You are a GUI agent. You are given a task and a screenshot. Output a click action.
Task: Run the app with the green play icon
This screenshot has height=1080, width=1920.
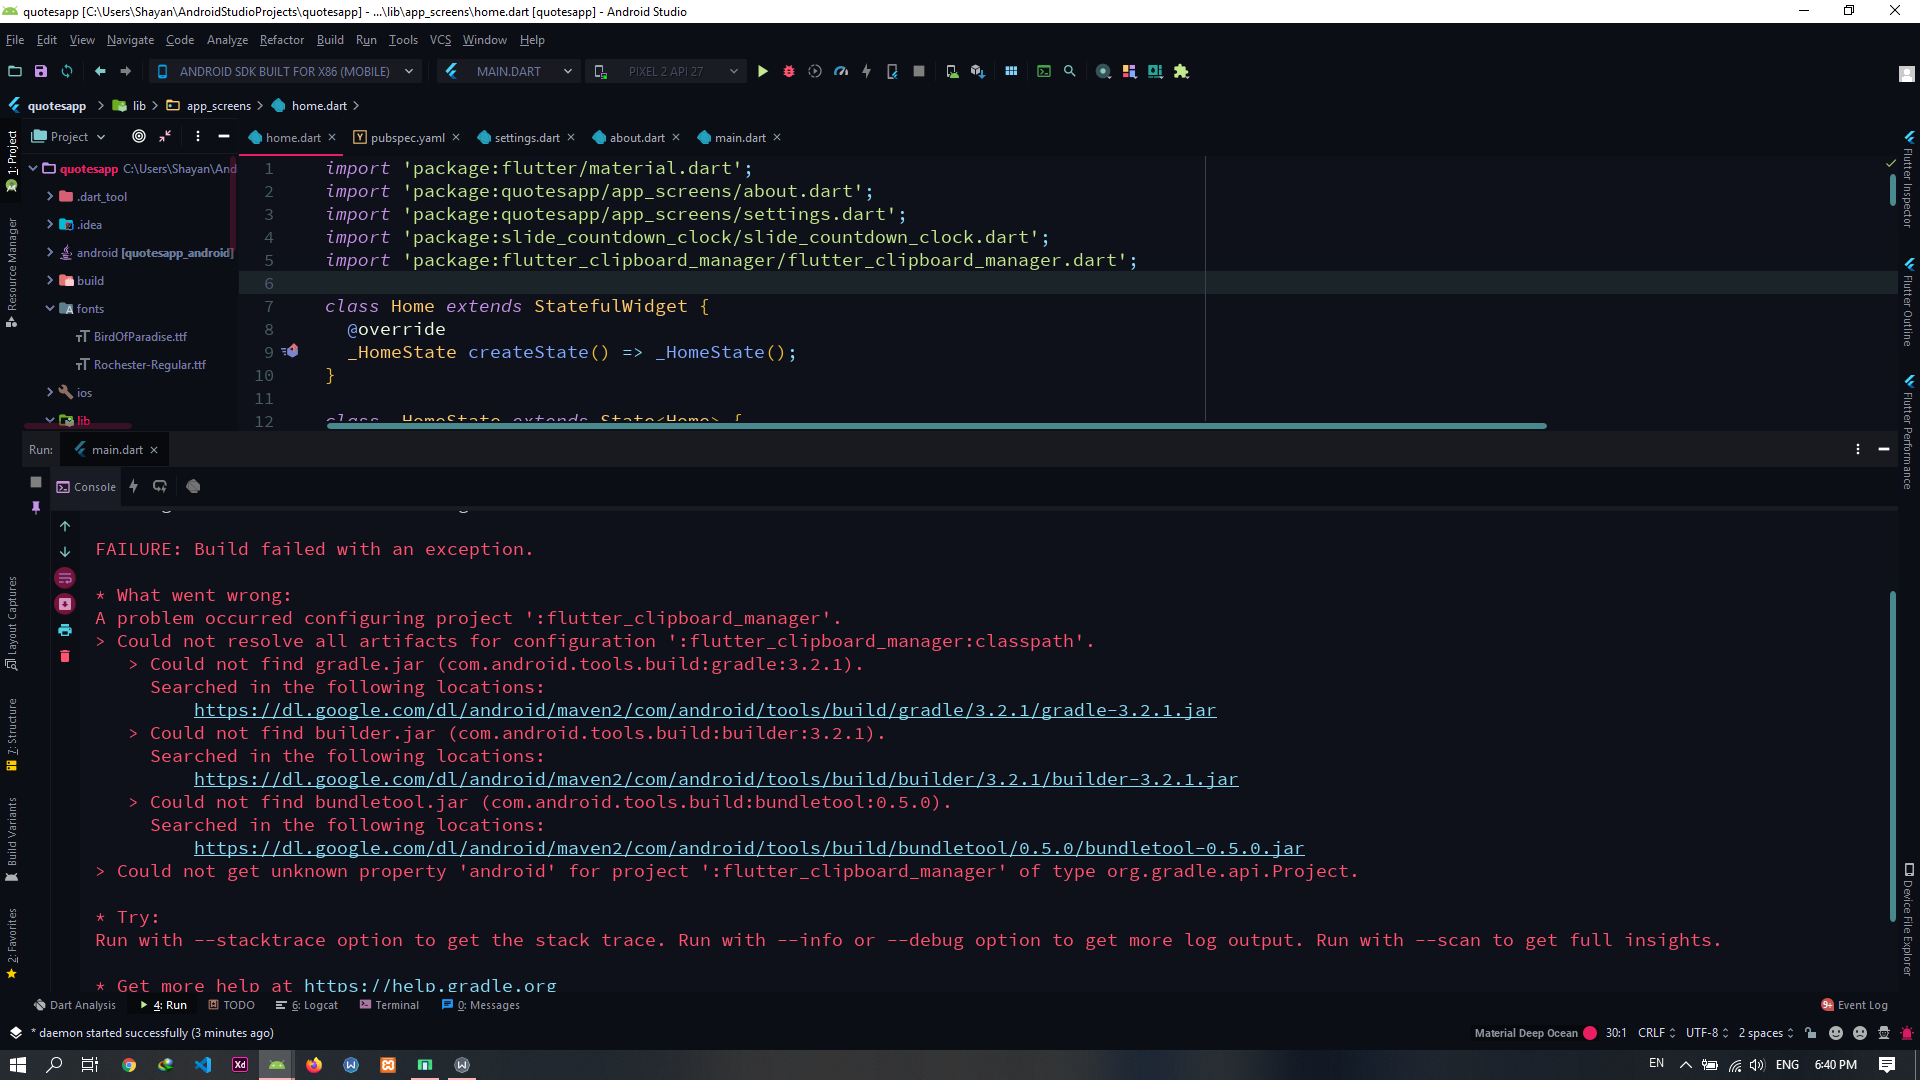tap(763, 72)
